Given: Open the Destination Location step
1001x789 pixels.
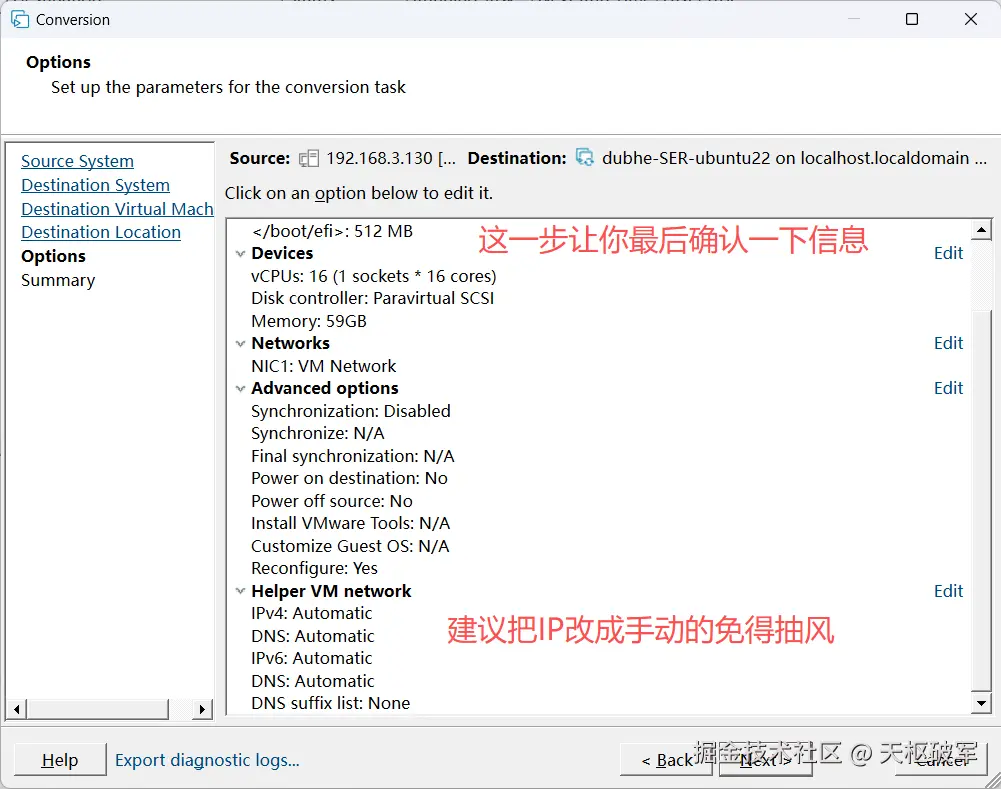Looking at the screenshot, I should tap(100, 232).
